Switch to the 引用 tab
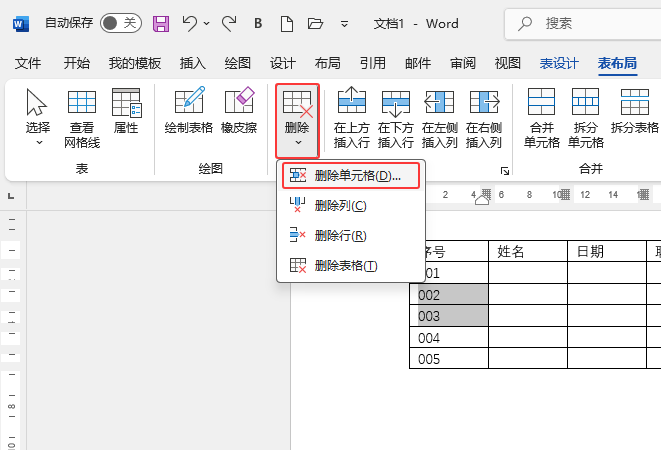 (x=373, y=63)
